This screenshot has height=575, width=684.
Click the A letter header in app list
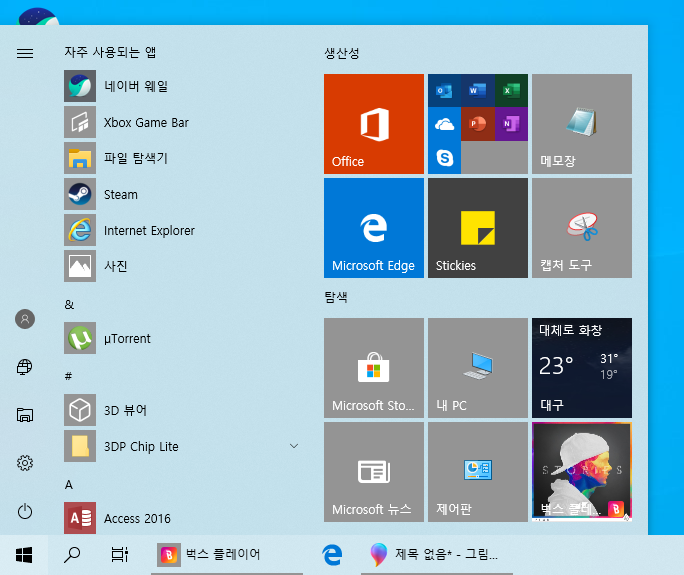click(69, 485)
